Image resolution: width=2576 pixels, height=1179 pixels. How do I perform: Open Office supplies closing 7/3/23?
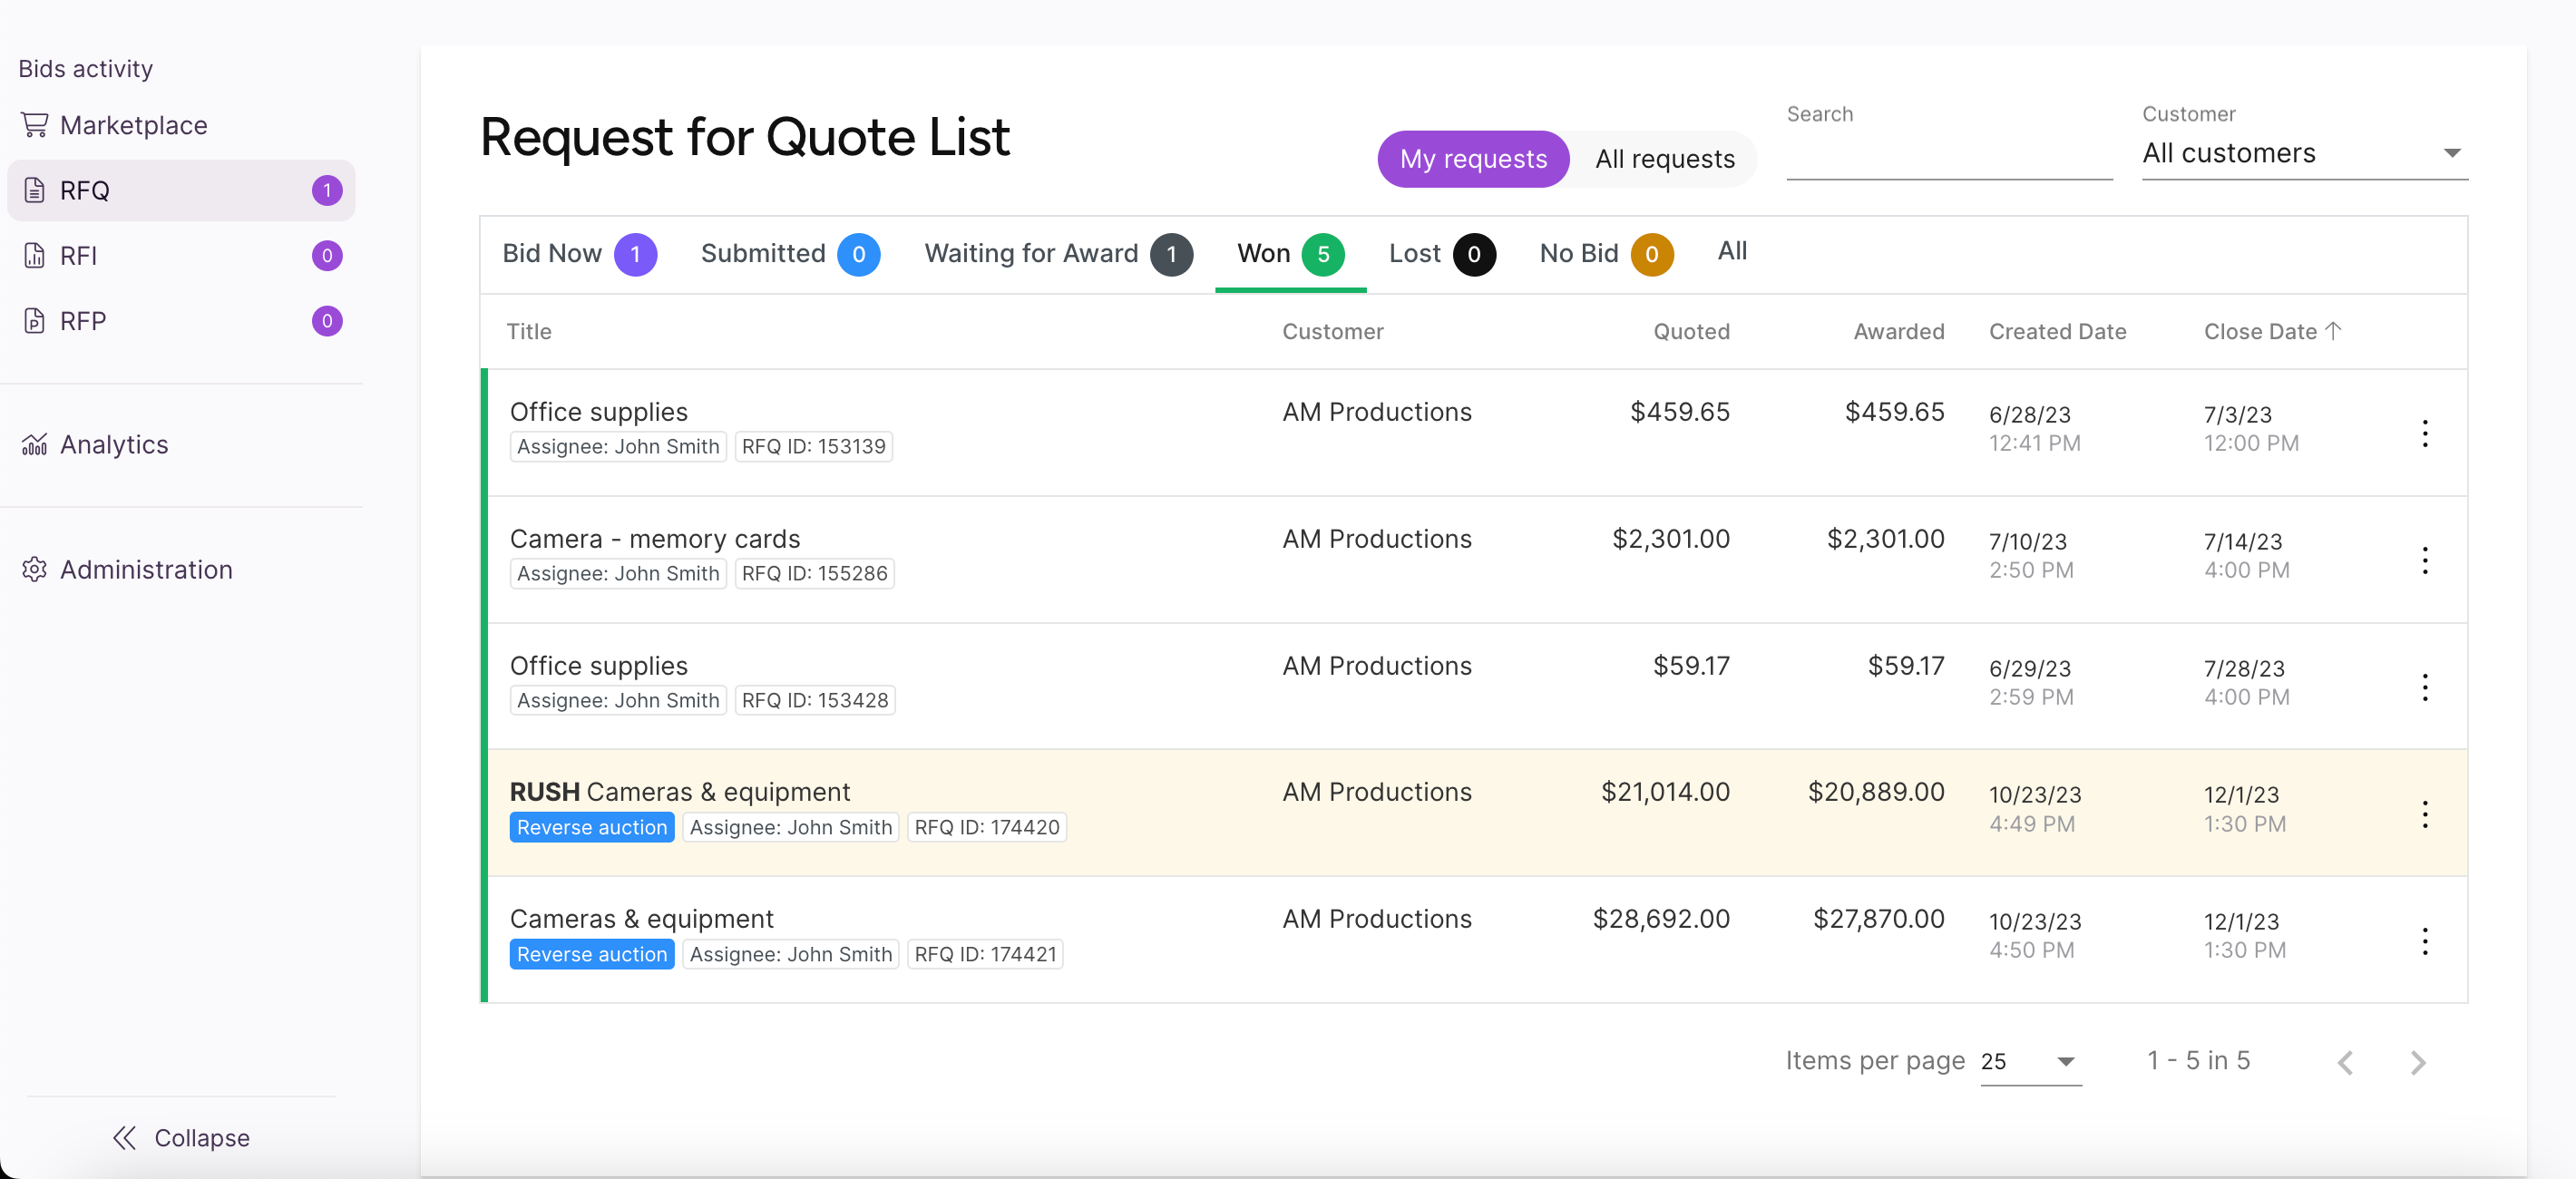pyautogui.click(x=598, y=411)
